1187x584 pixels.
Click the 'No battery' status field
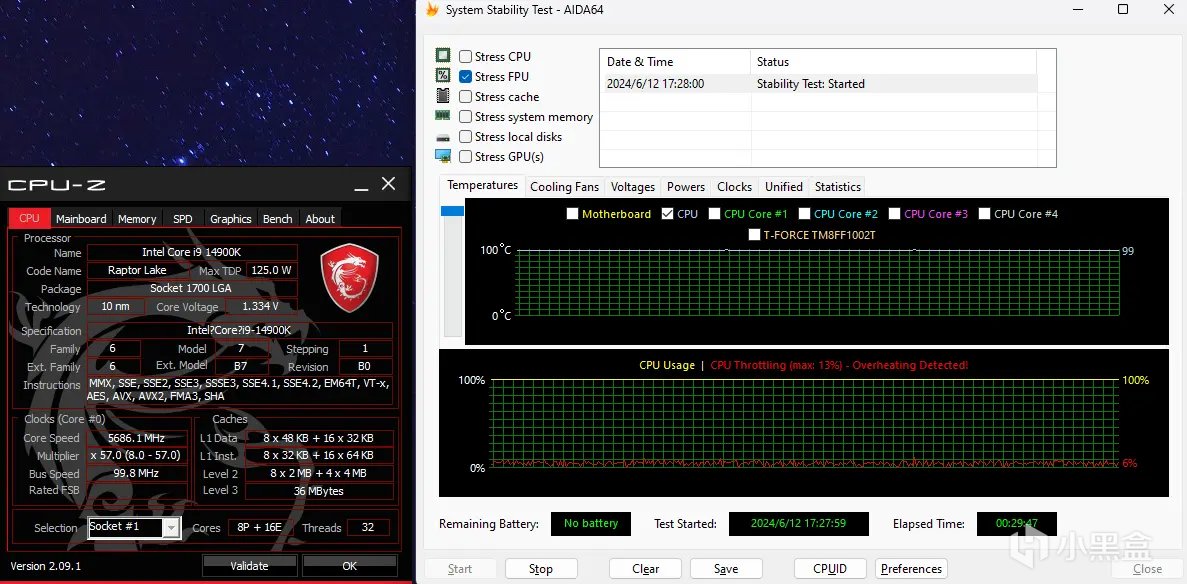click(x=590, y=523)
